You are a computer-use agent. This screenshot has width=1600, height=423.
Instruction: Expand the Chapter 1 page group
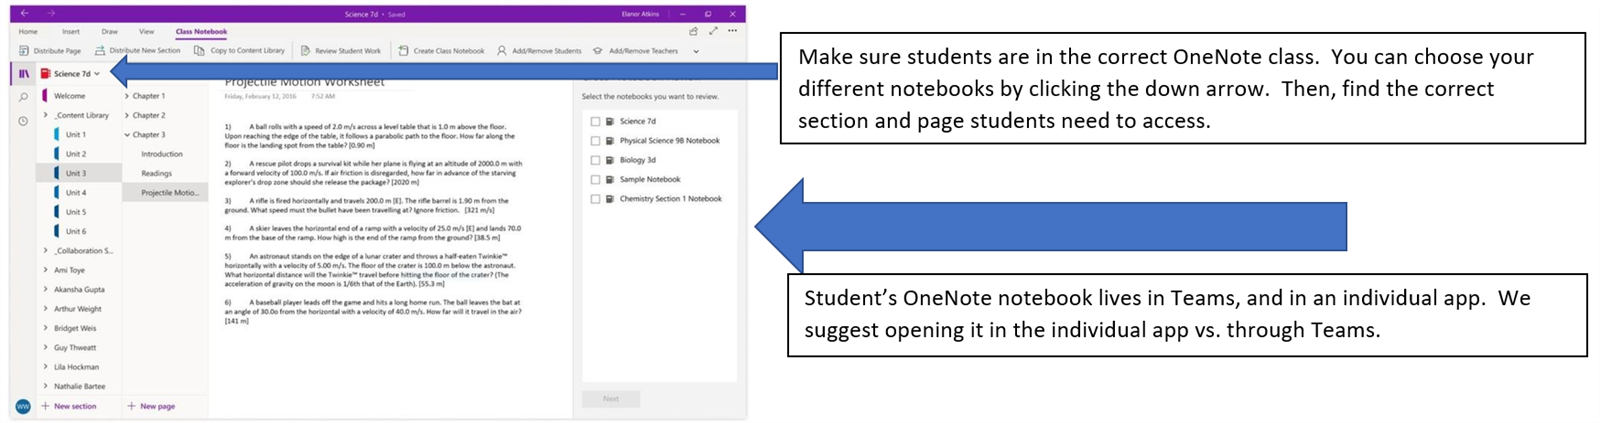click(127, 97)
